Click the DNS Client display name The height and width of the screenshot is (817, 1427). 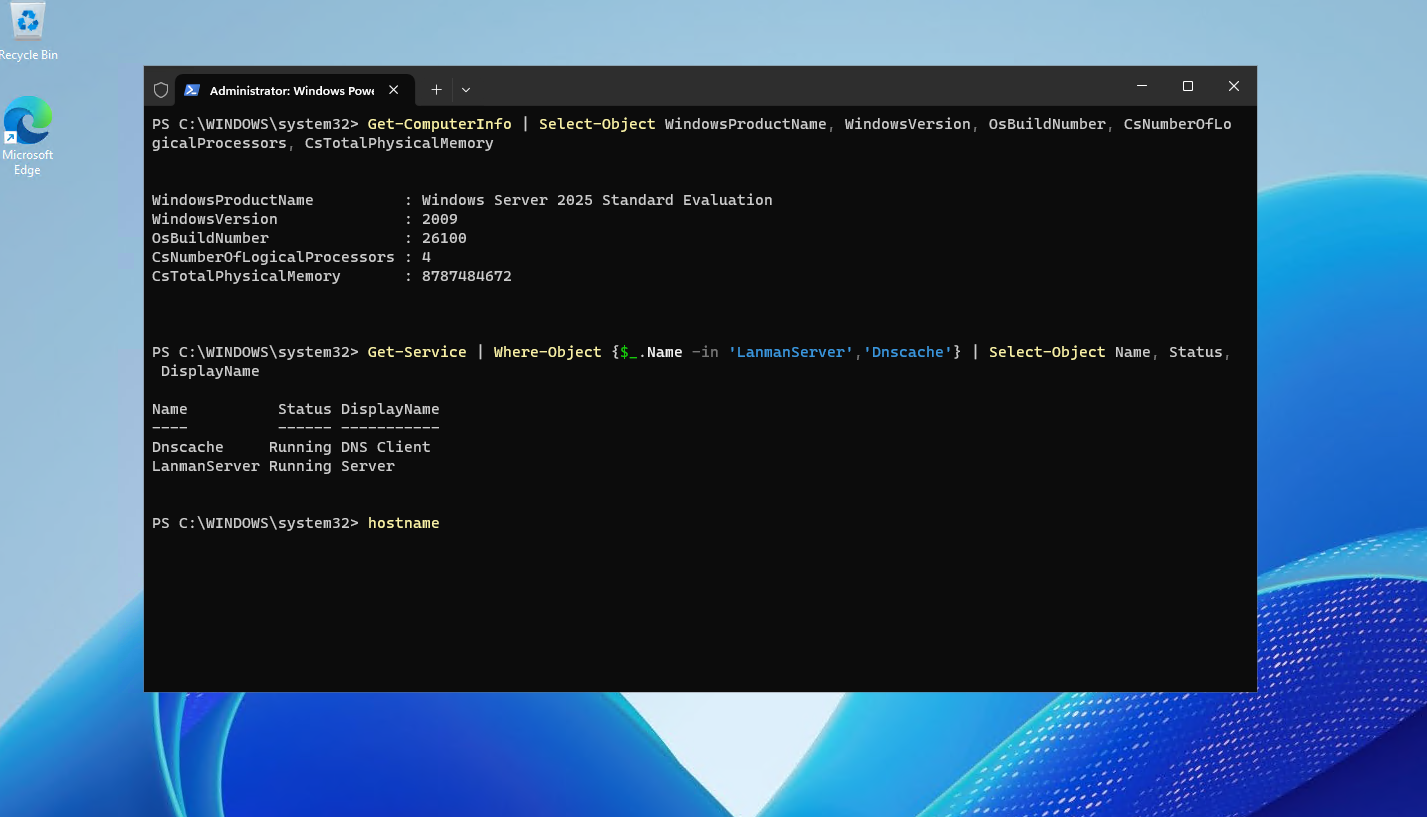click(x=385, y=447)
